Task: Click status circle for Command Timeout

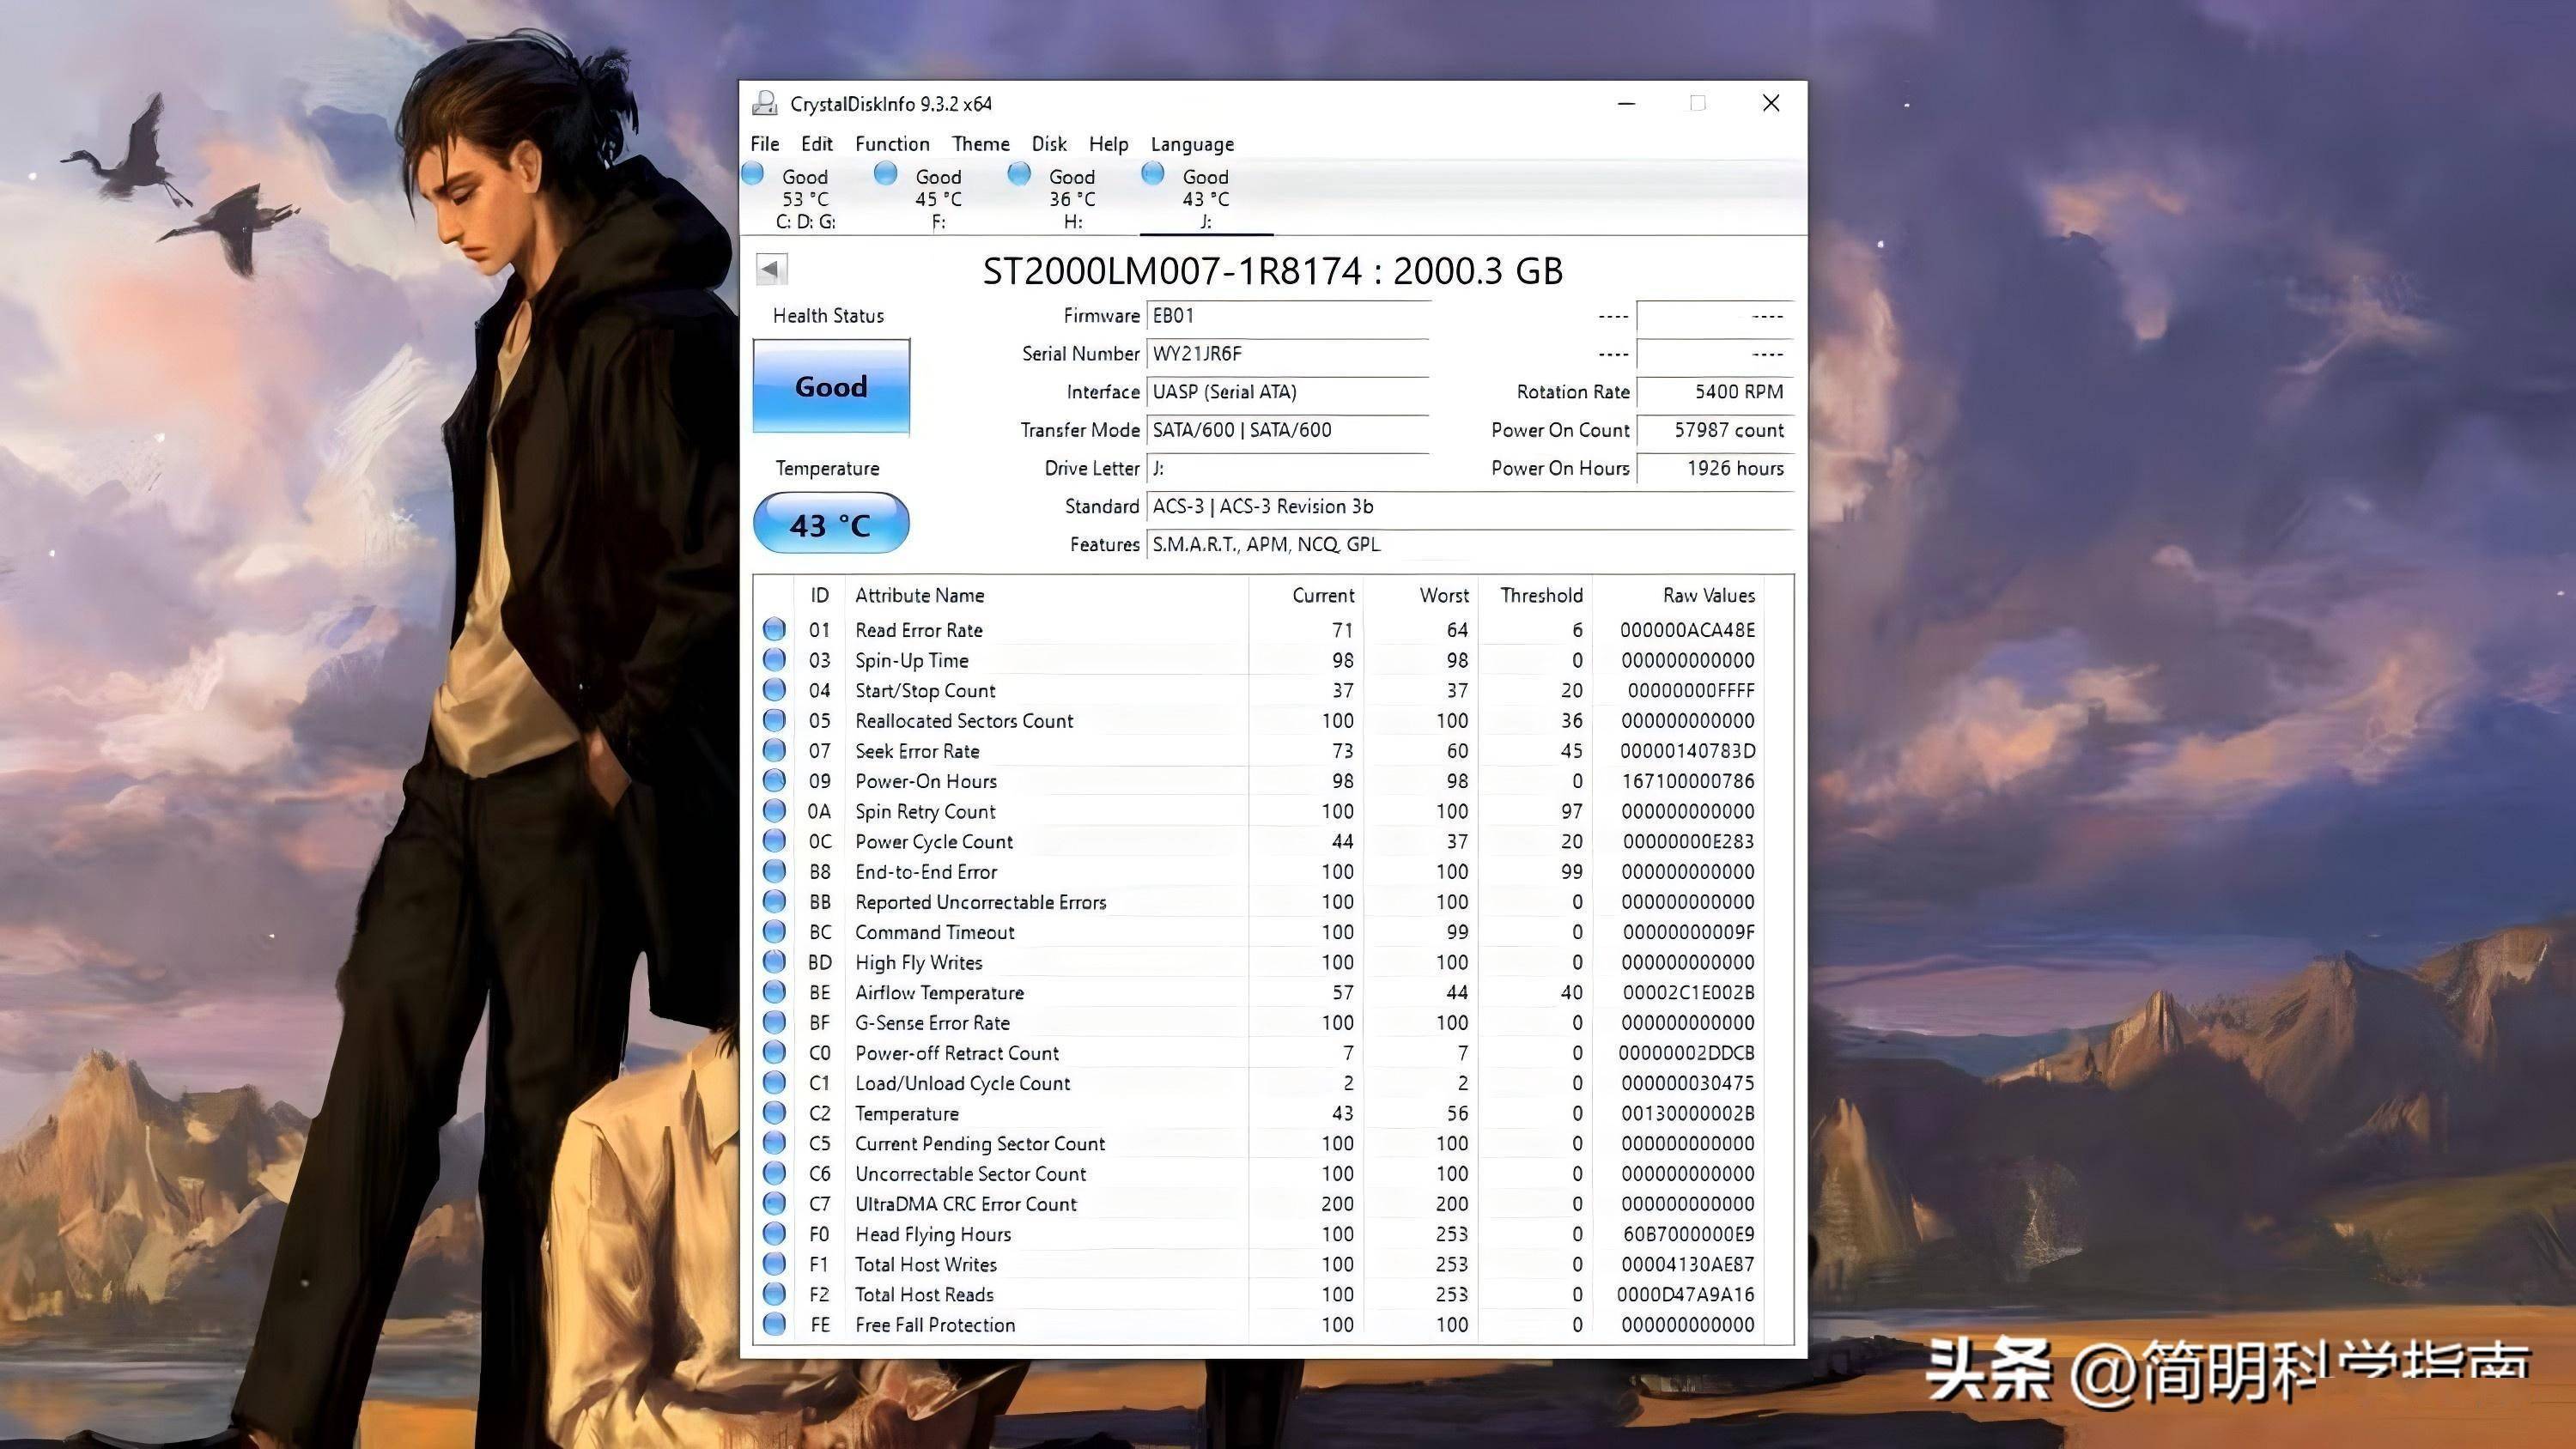Action: tap(774, 932)
